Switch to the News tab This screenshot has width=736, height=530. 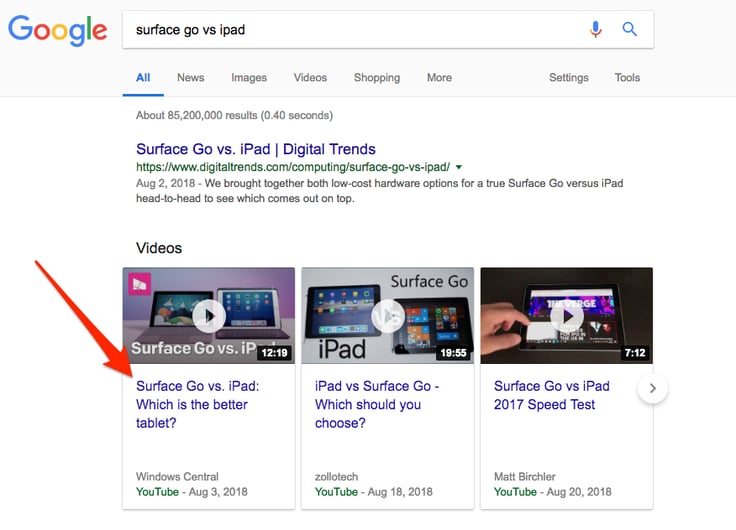[x=191, y=77]
